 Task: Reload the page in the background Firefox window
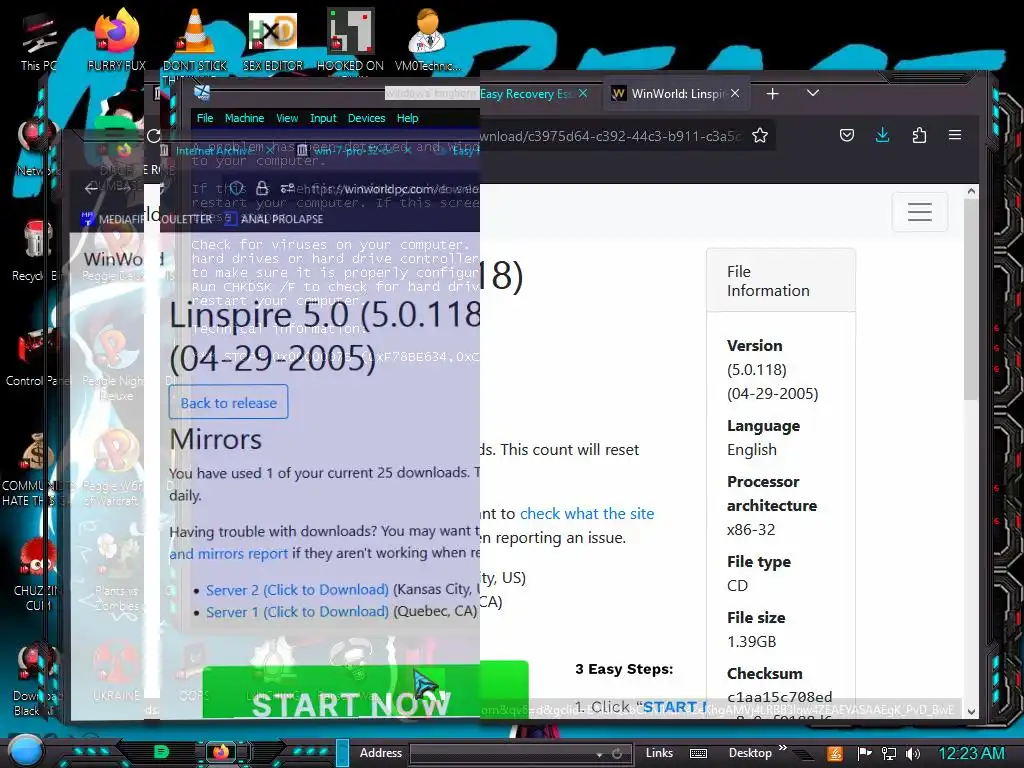[x=154, y=136]
